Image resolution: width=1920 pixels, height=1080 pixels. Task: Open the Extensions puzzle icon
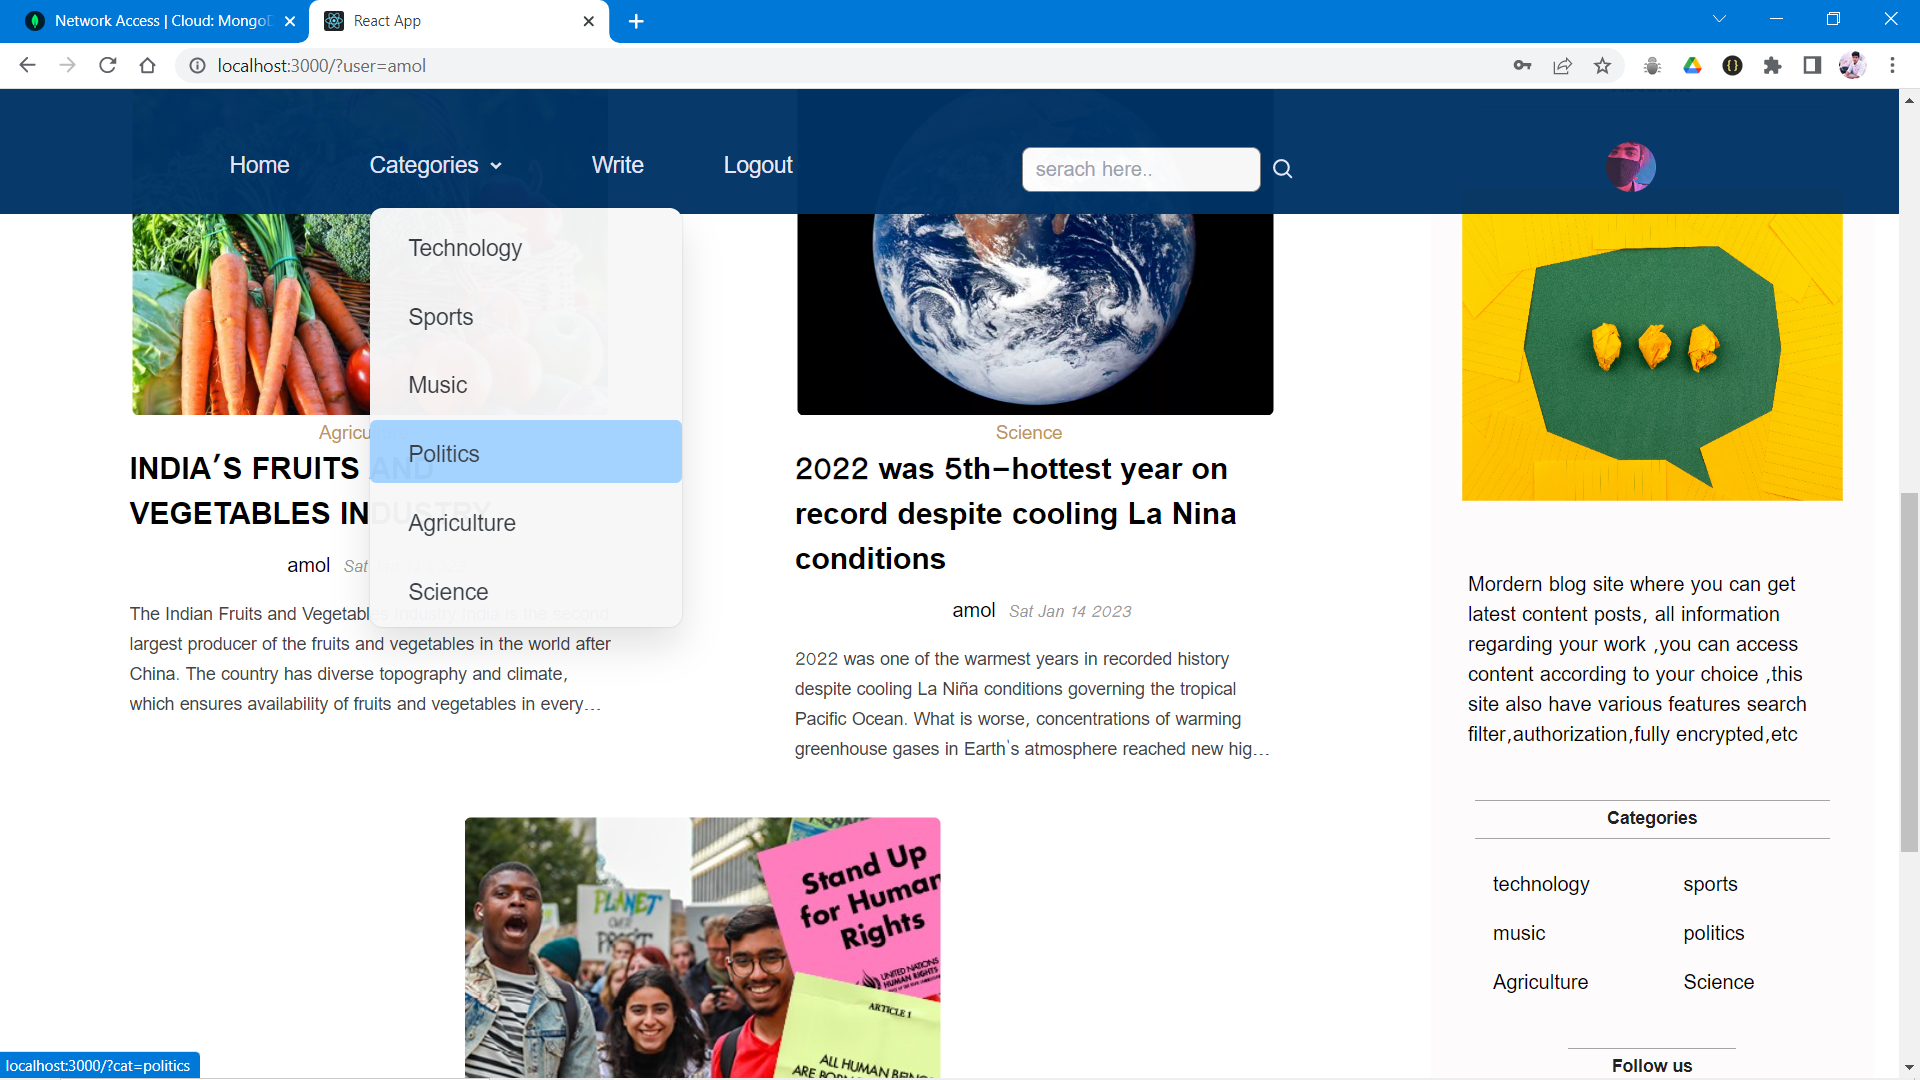pos(1772,66)
